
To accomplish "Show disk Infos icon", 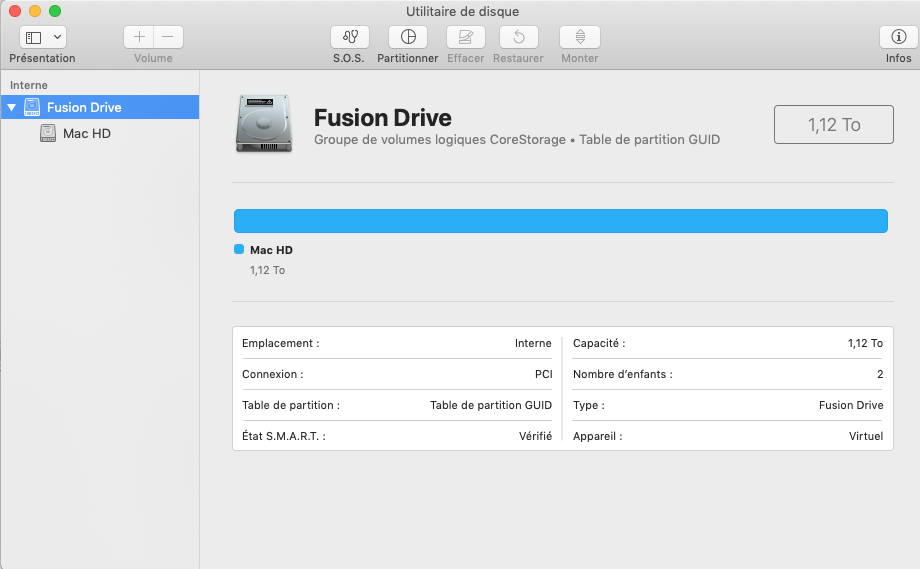I will click(898, 37).
